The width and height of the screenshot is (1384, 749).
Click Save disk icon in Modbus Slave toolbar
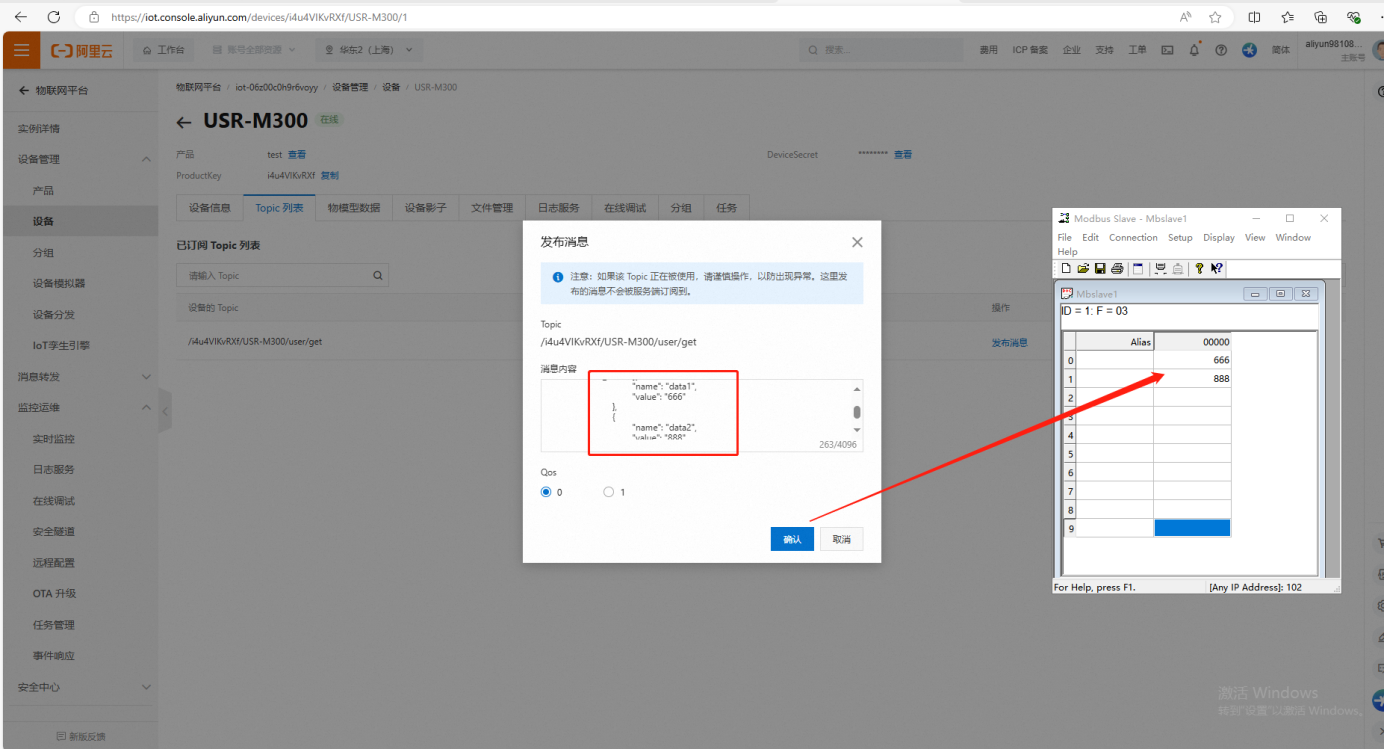[x=1100, y=268]
